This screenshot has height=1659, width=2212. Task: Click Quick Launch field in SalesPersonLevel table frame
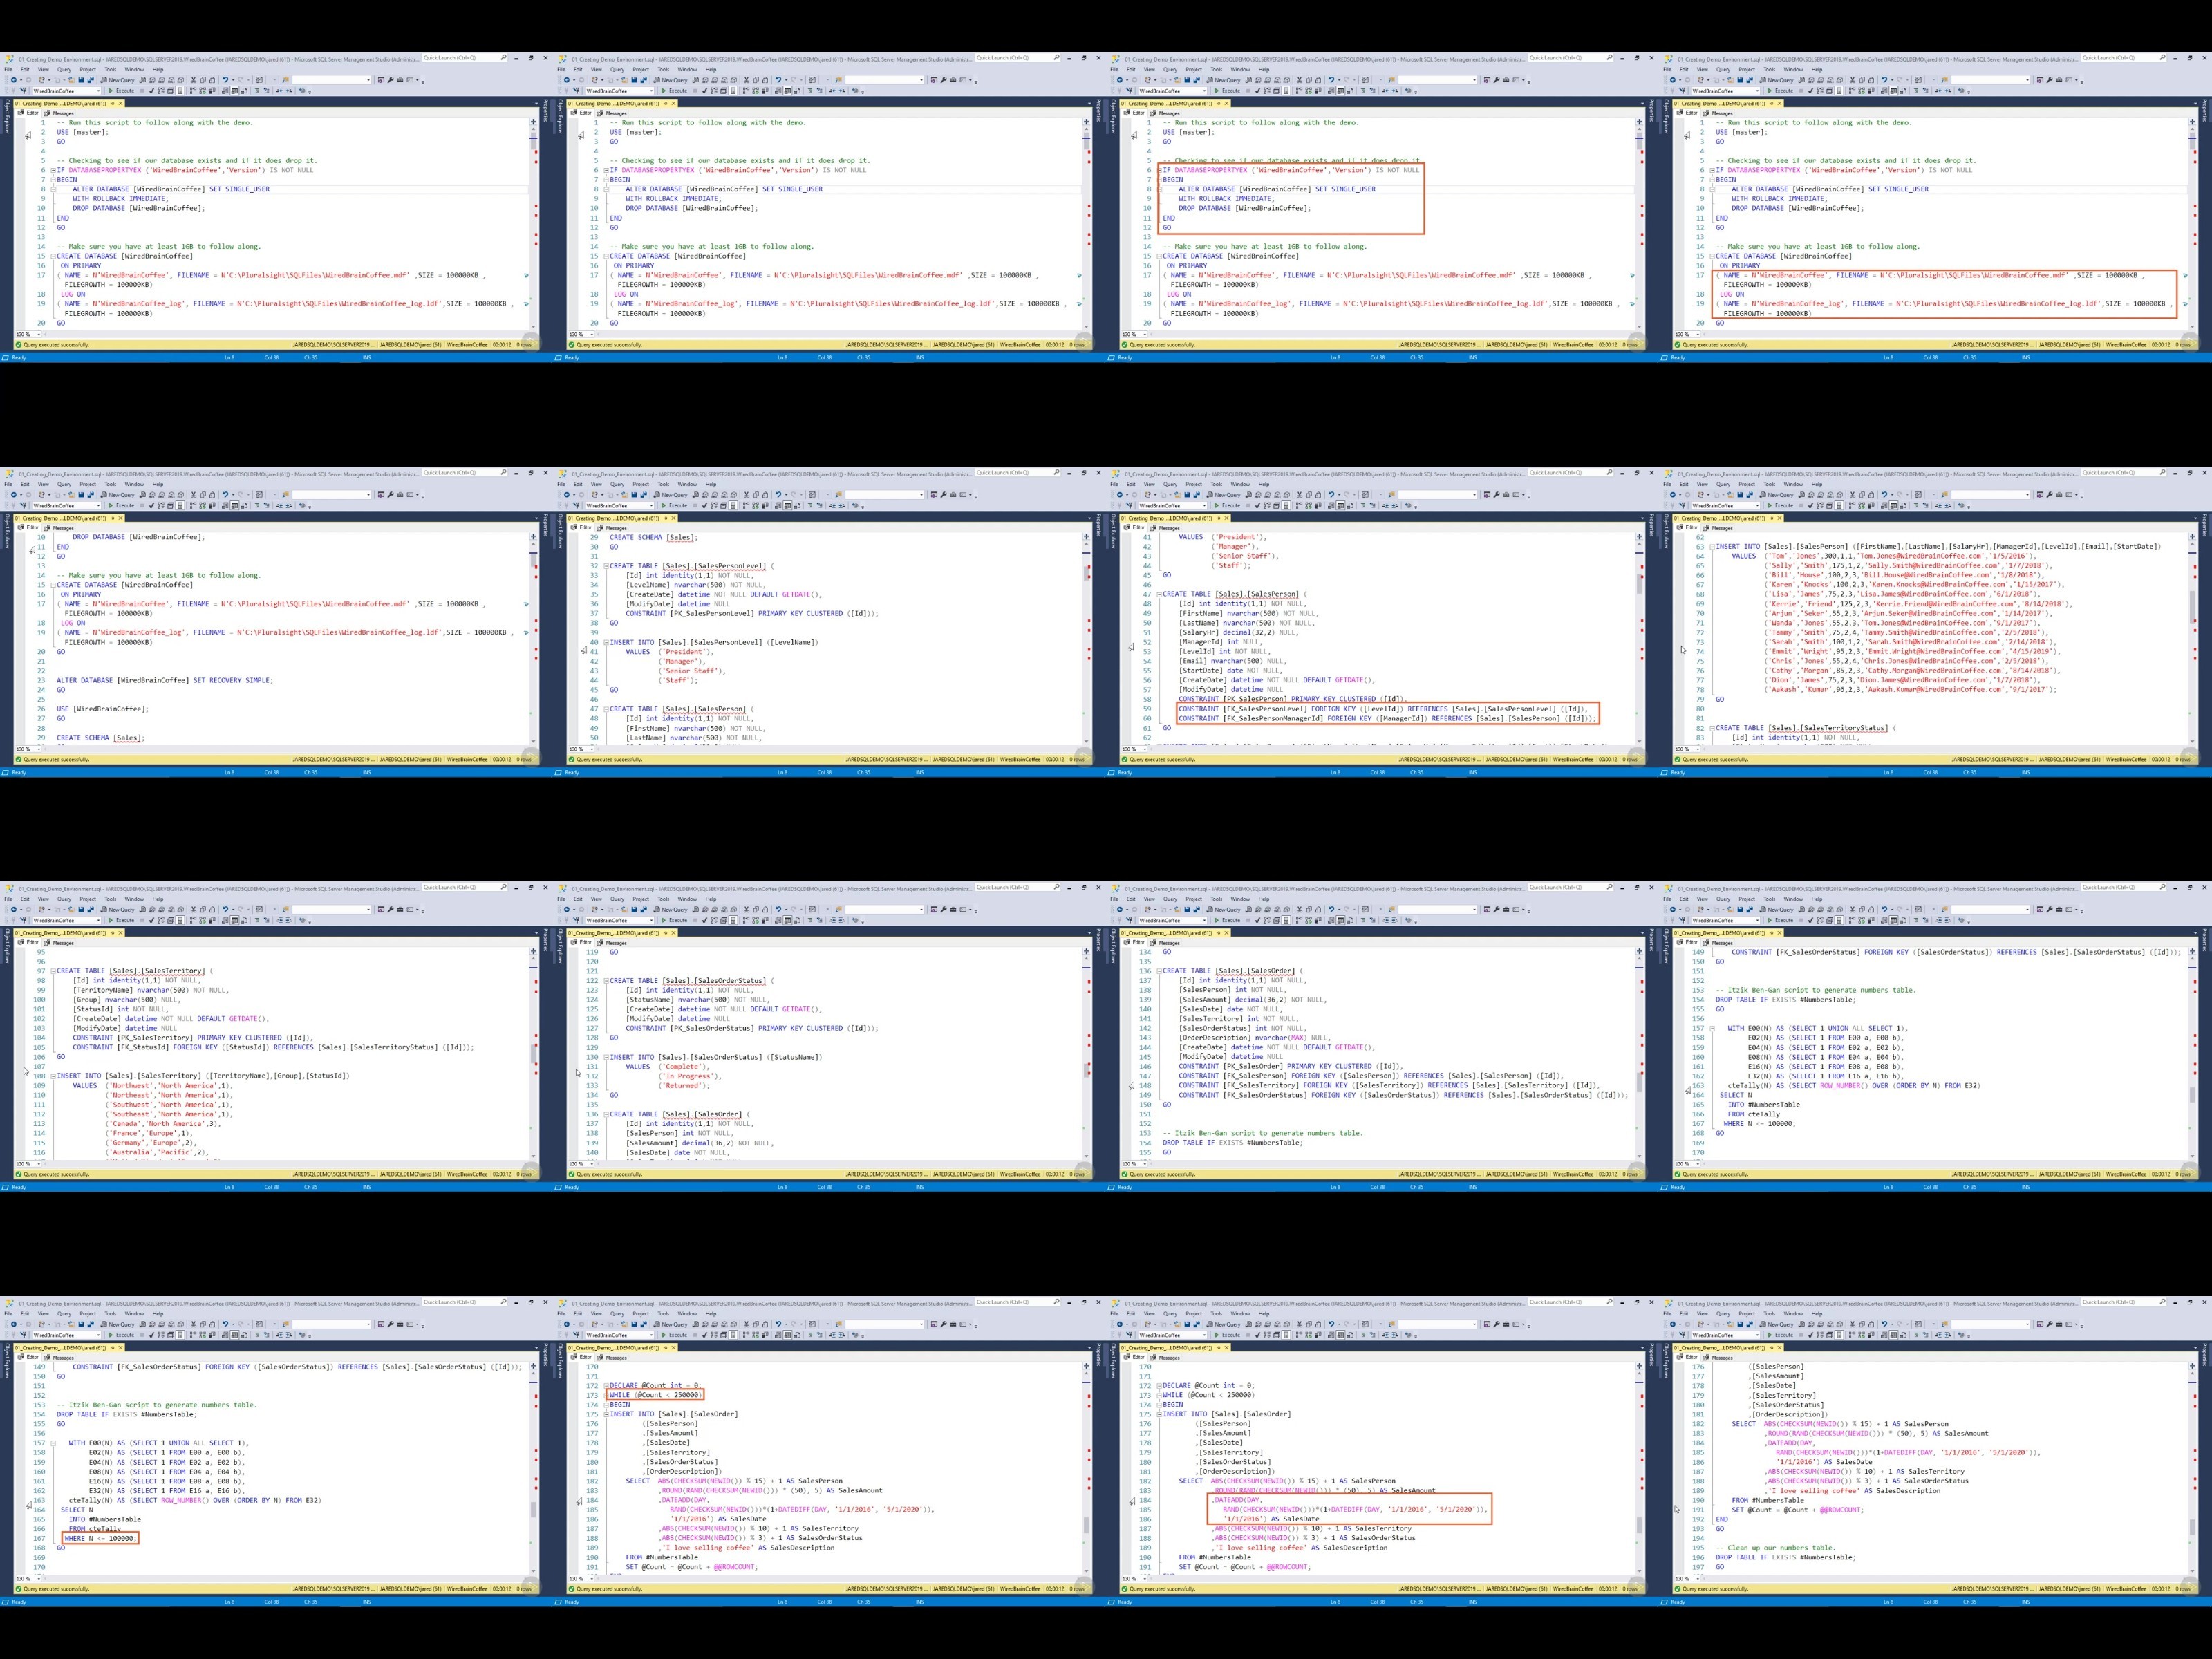pos(1017,473)
